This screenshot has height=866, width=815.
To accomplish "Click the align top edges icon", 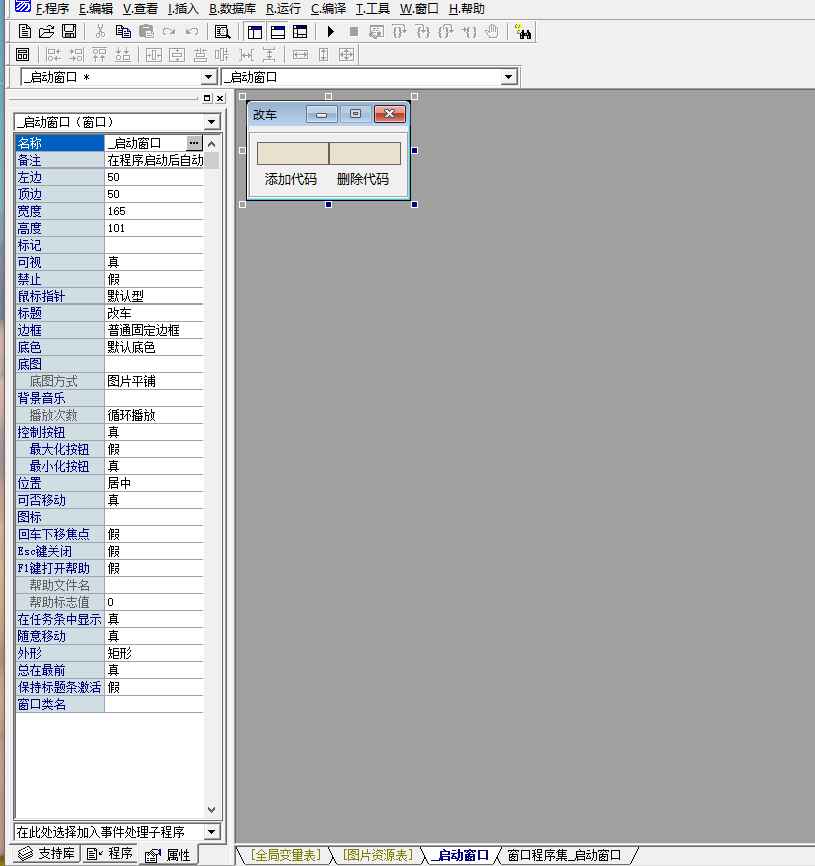I will click(x=99, y=55).
